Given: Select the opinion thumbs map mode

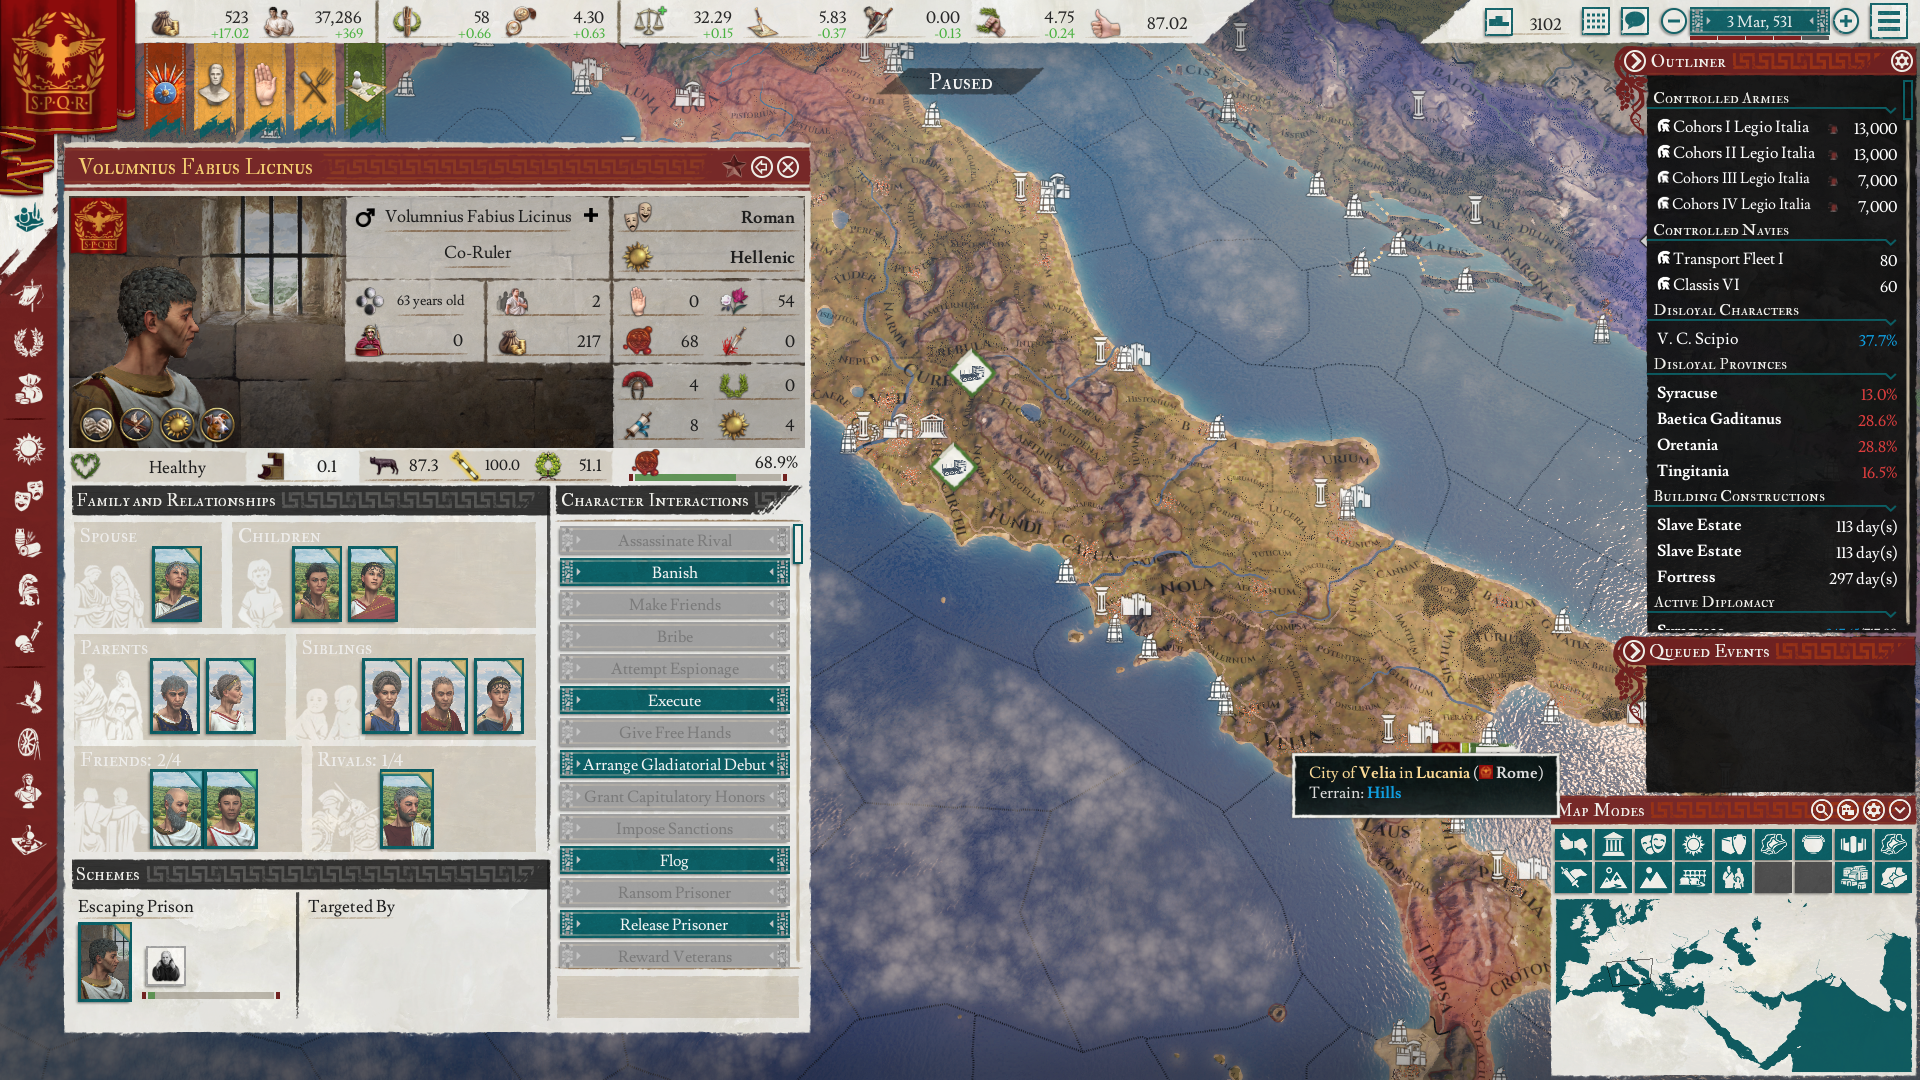Looking at the screenshot, I should (1573, 844).
